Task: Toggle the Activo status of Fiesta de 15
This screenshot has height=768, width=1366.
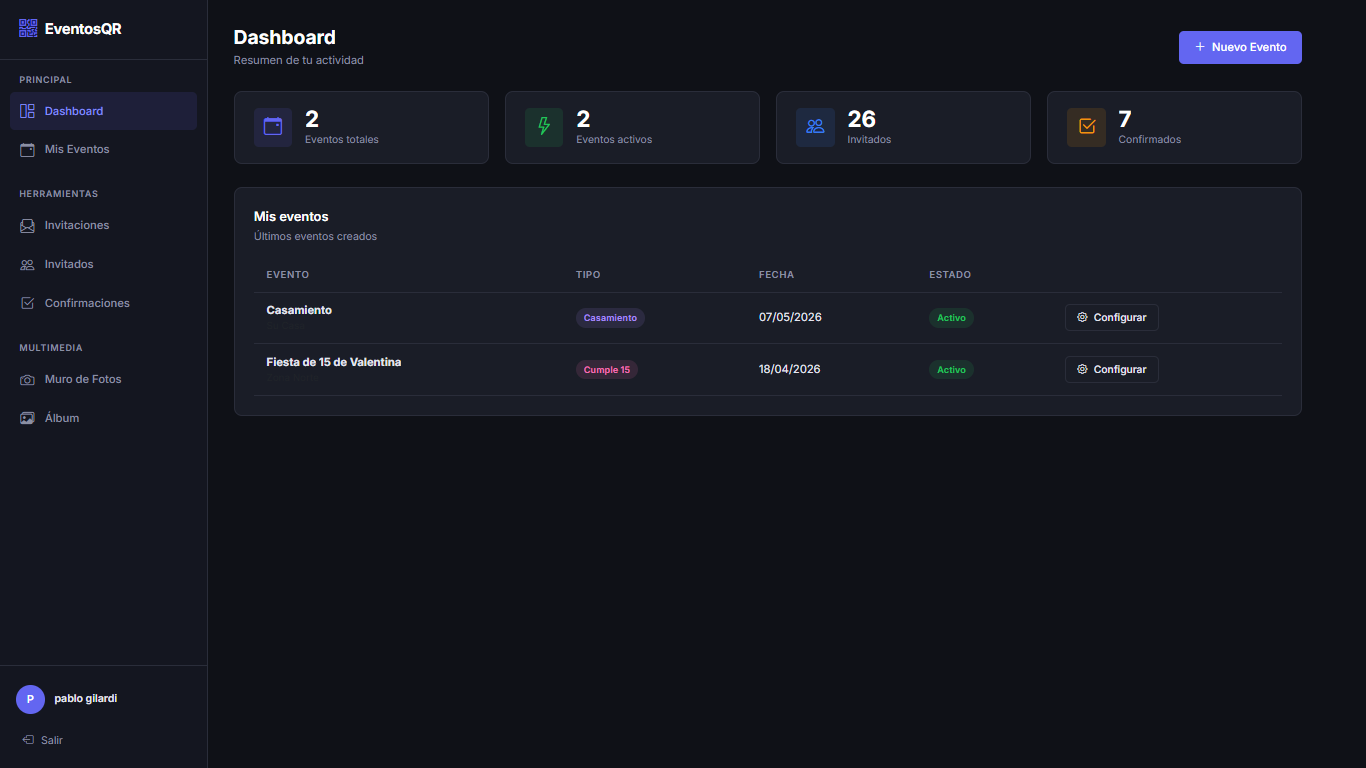Action: coord(951,369)
